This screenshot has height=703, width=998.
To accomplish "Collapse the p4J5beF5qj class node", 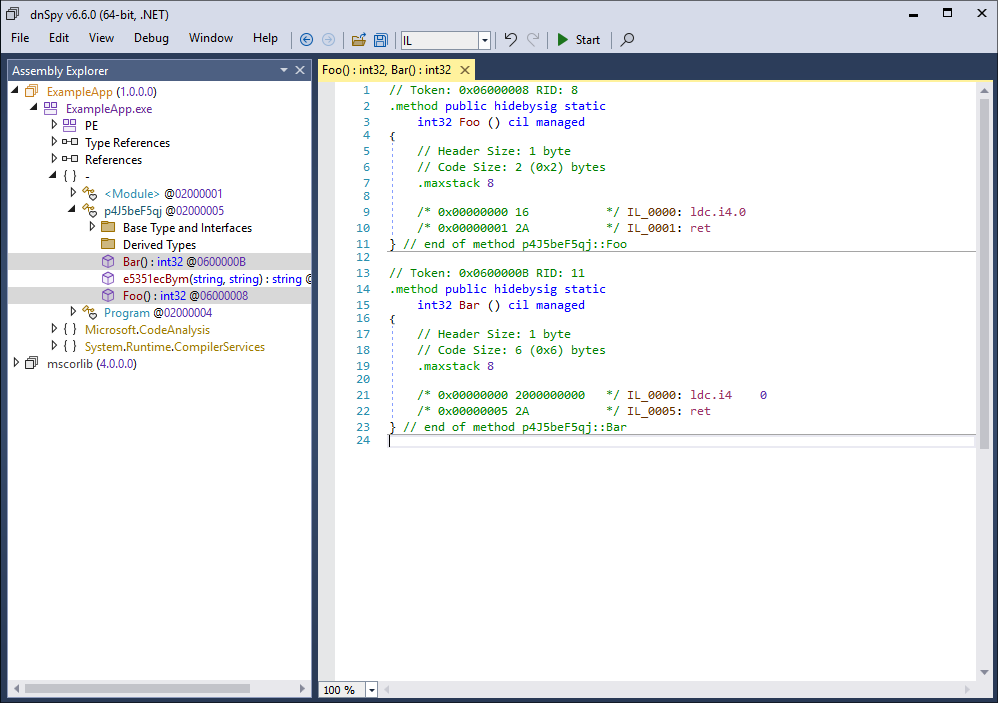I will coord(72,209).
